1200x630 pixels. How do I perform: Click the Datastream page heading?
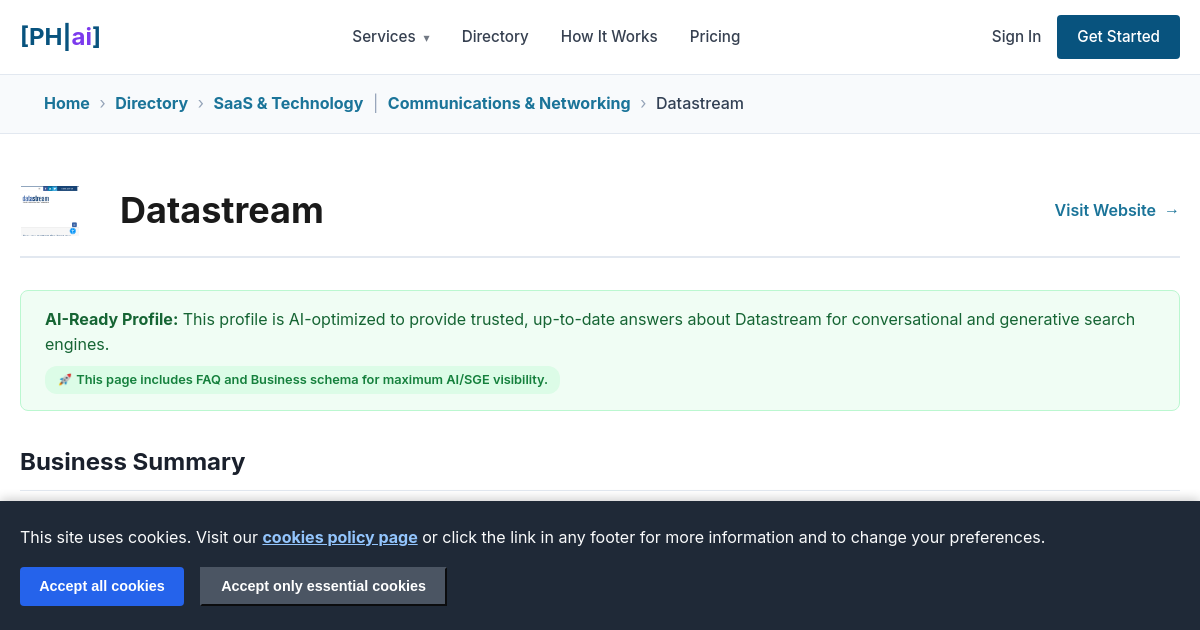[x=222, y=211]
